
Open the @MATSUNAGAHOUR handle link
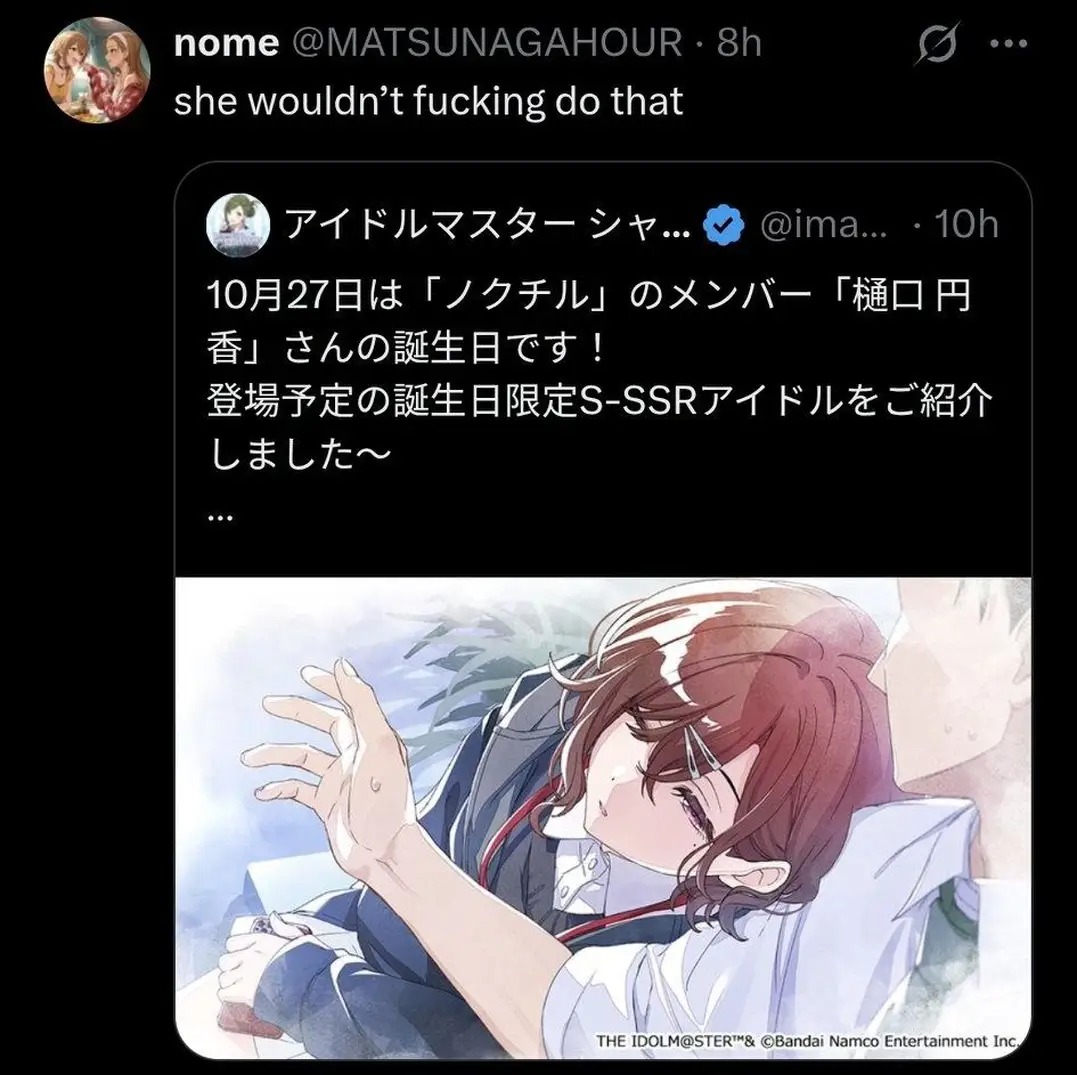coord(488,43)
